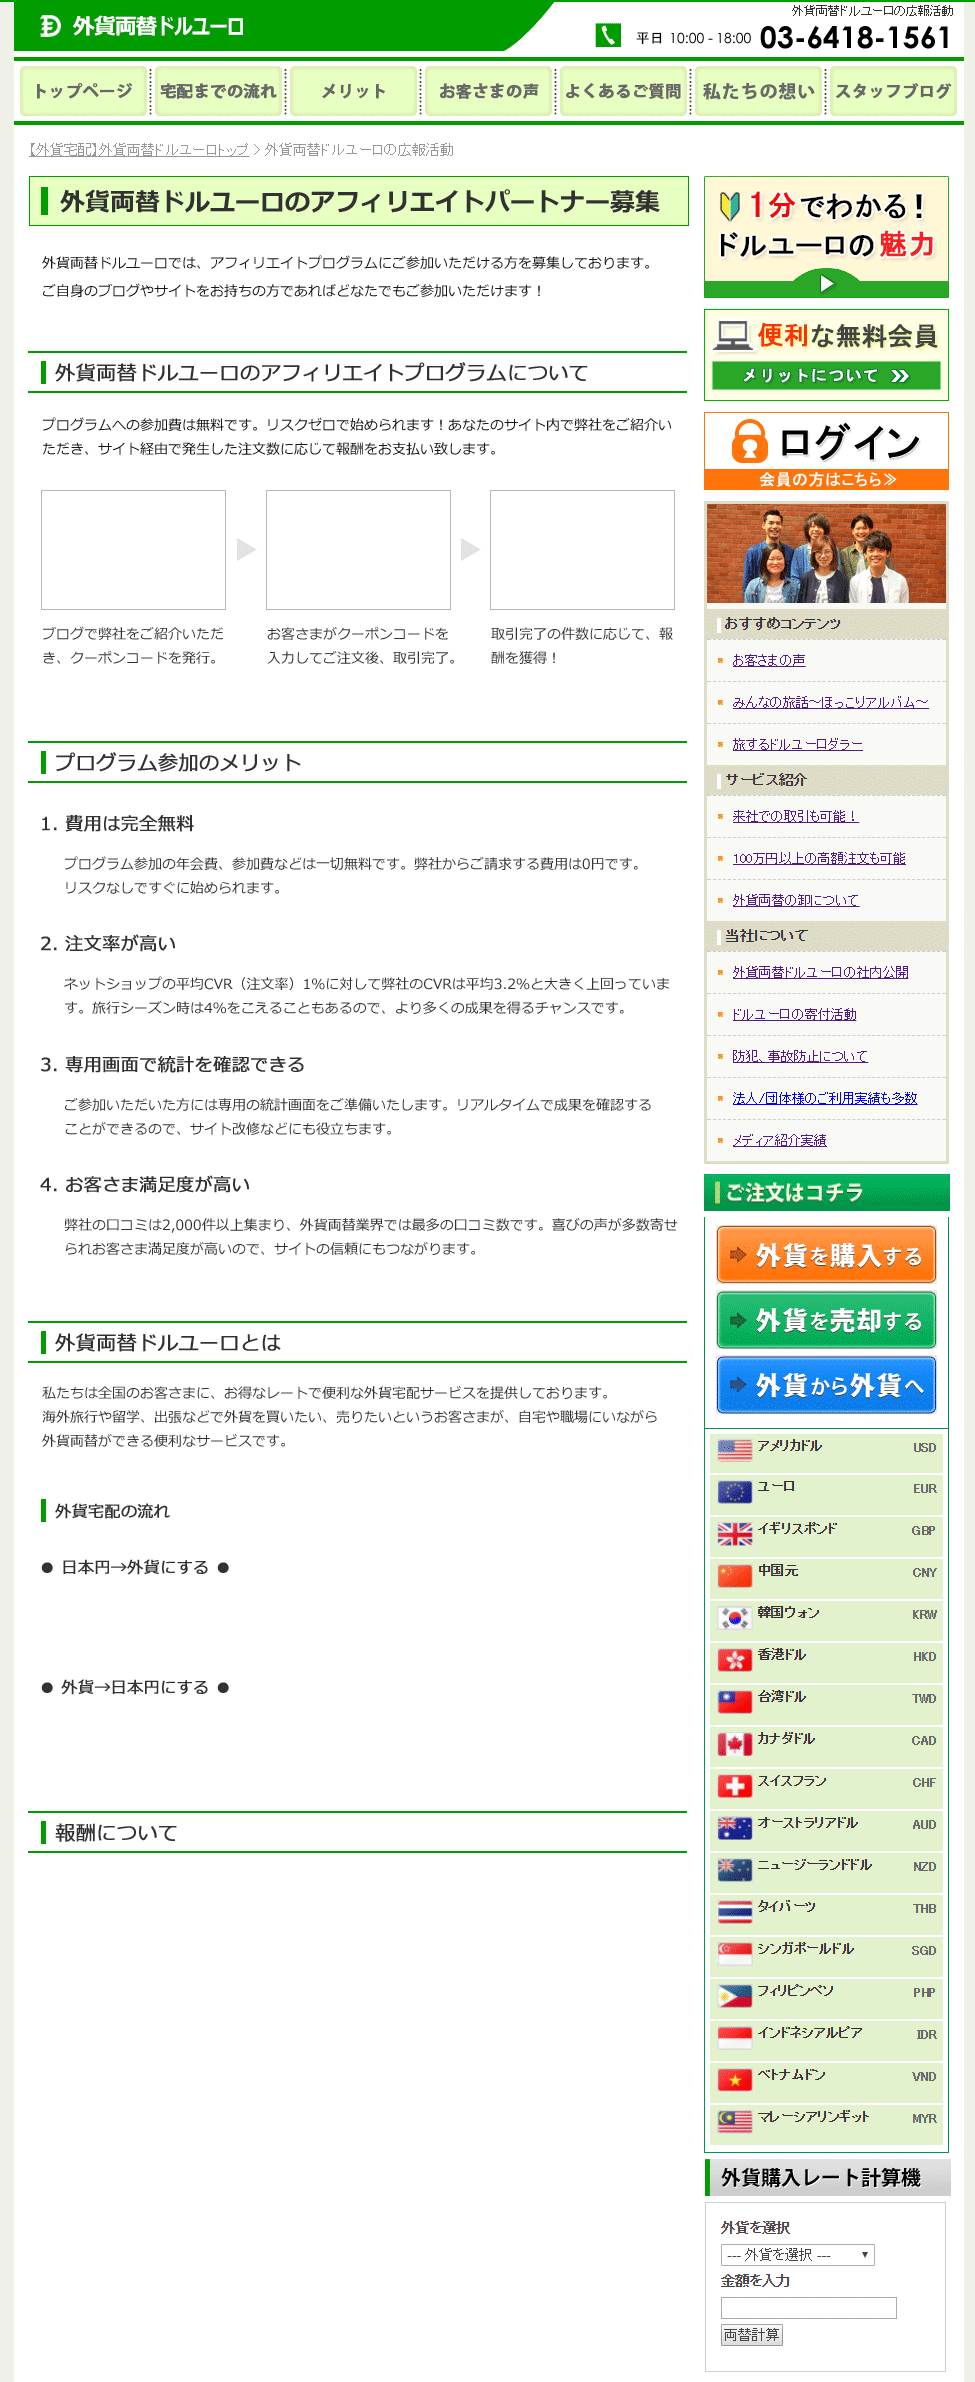
Task: Click the Swiss flag icon for CHF
Action: (734, 1786)
